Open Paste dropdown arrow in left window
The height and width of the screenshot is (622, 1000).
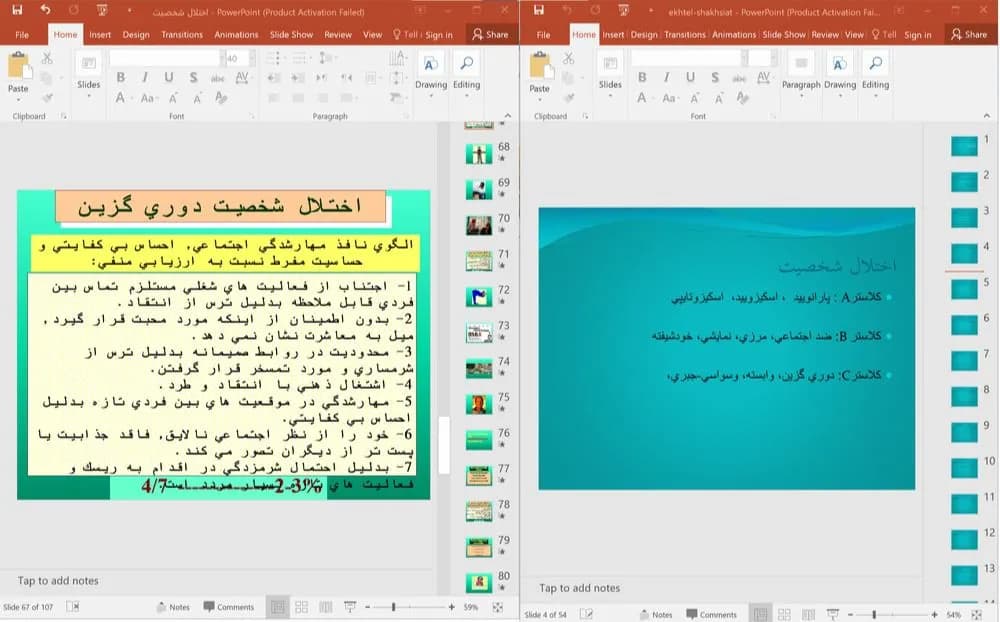pyautogui.click(x=18, y=100)
